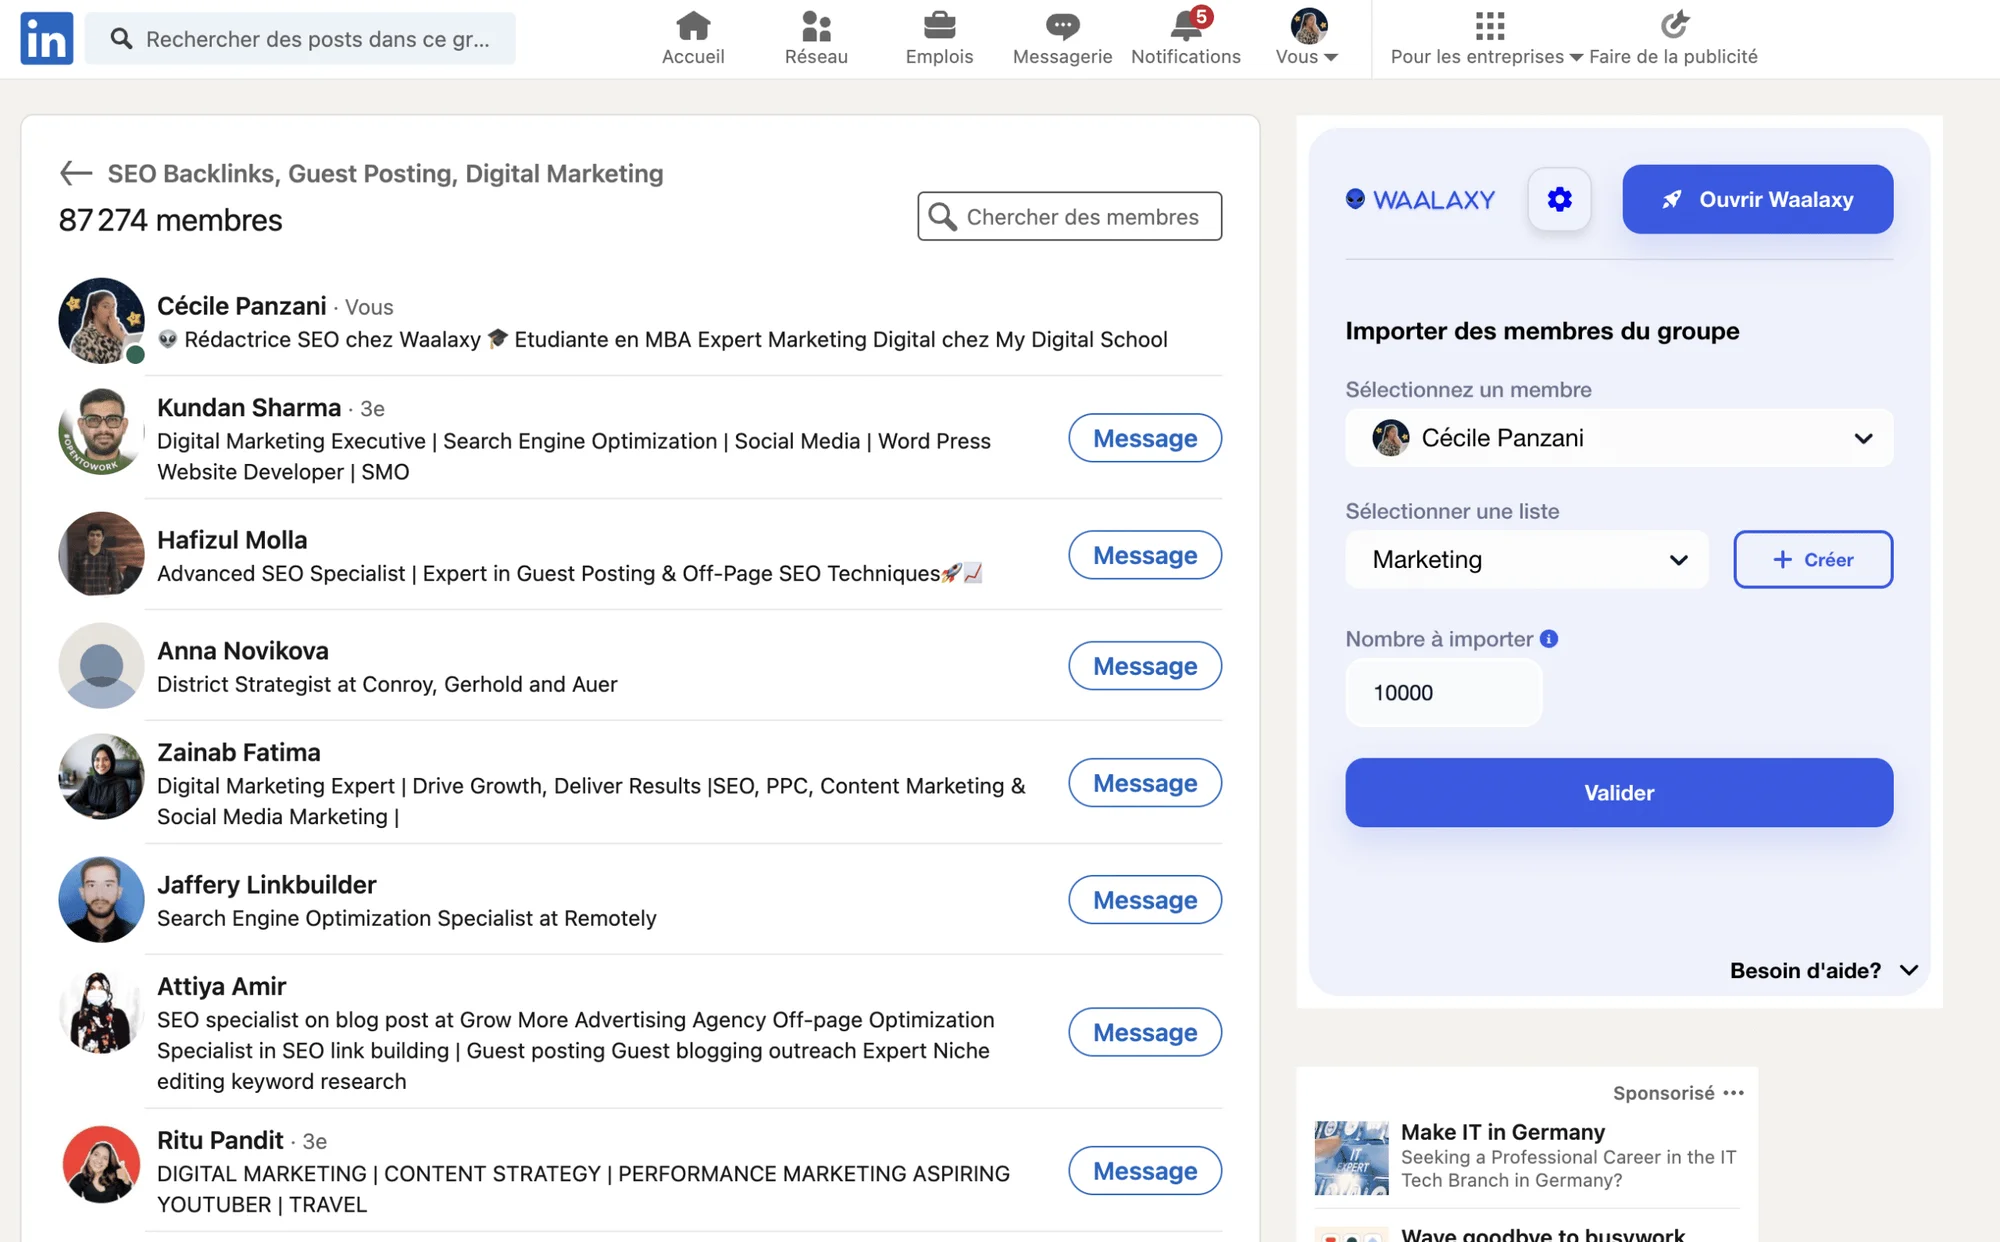Screen dimensions: 2000x1242
Task: Create a new list with Créer
Action: pyautogui.click(x=1813, y=560)
